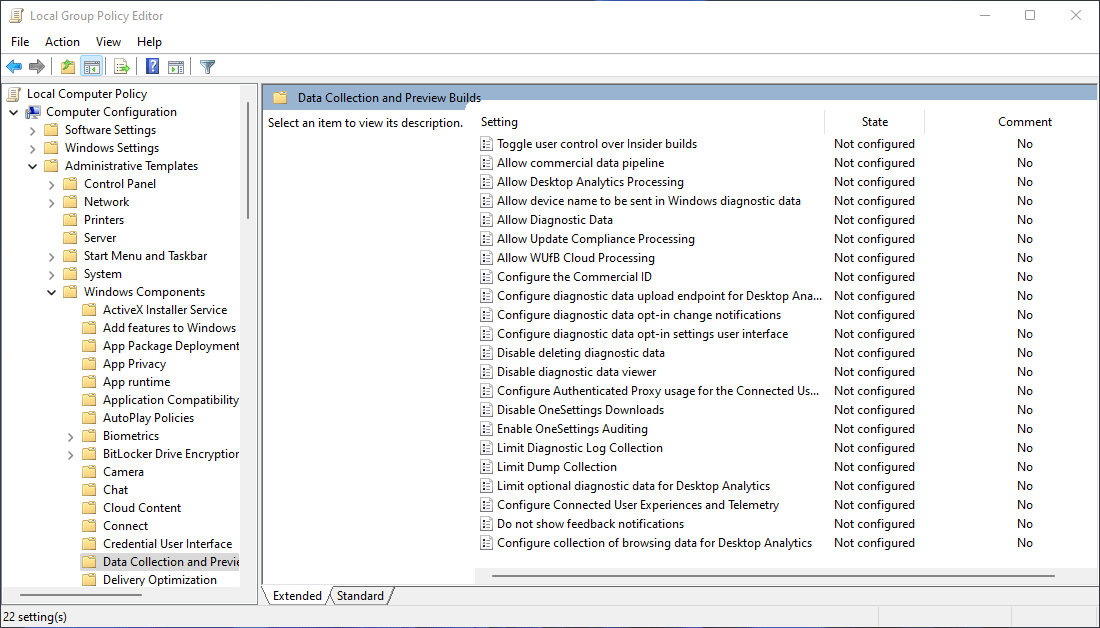Click policy icon for Enable OneSettings Auditing
The width and height of the screenshot is (1100, 628).
coord(486,429)
